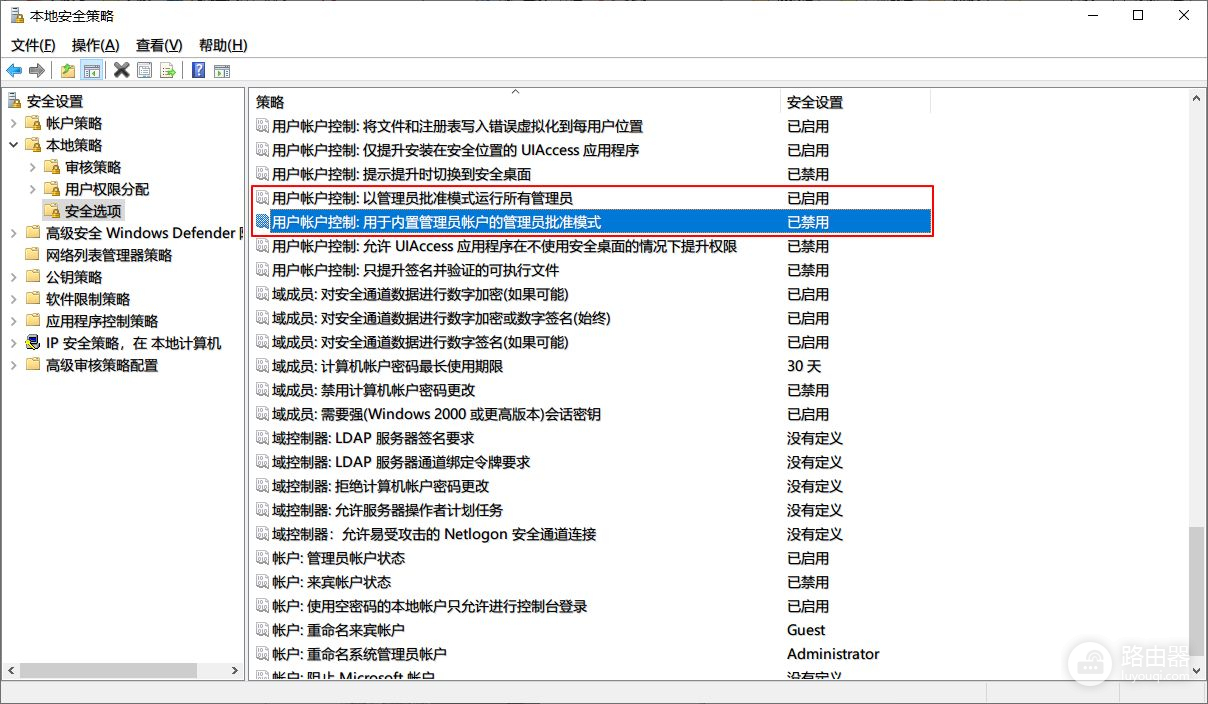Click the 高级审核策略配置 folder icon
This screenshot has width=1208, height=704.
click(34, 365)
